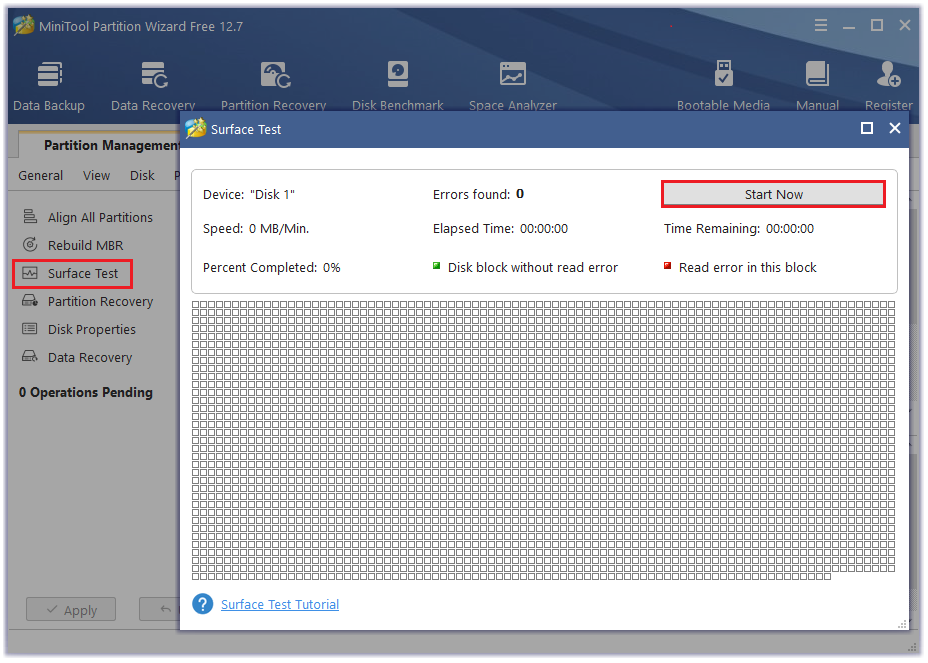Open the Disk menu
This screenshot has width=928, height=663.
(142, 176)
